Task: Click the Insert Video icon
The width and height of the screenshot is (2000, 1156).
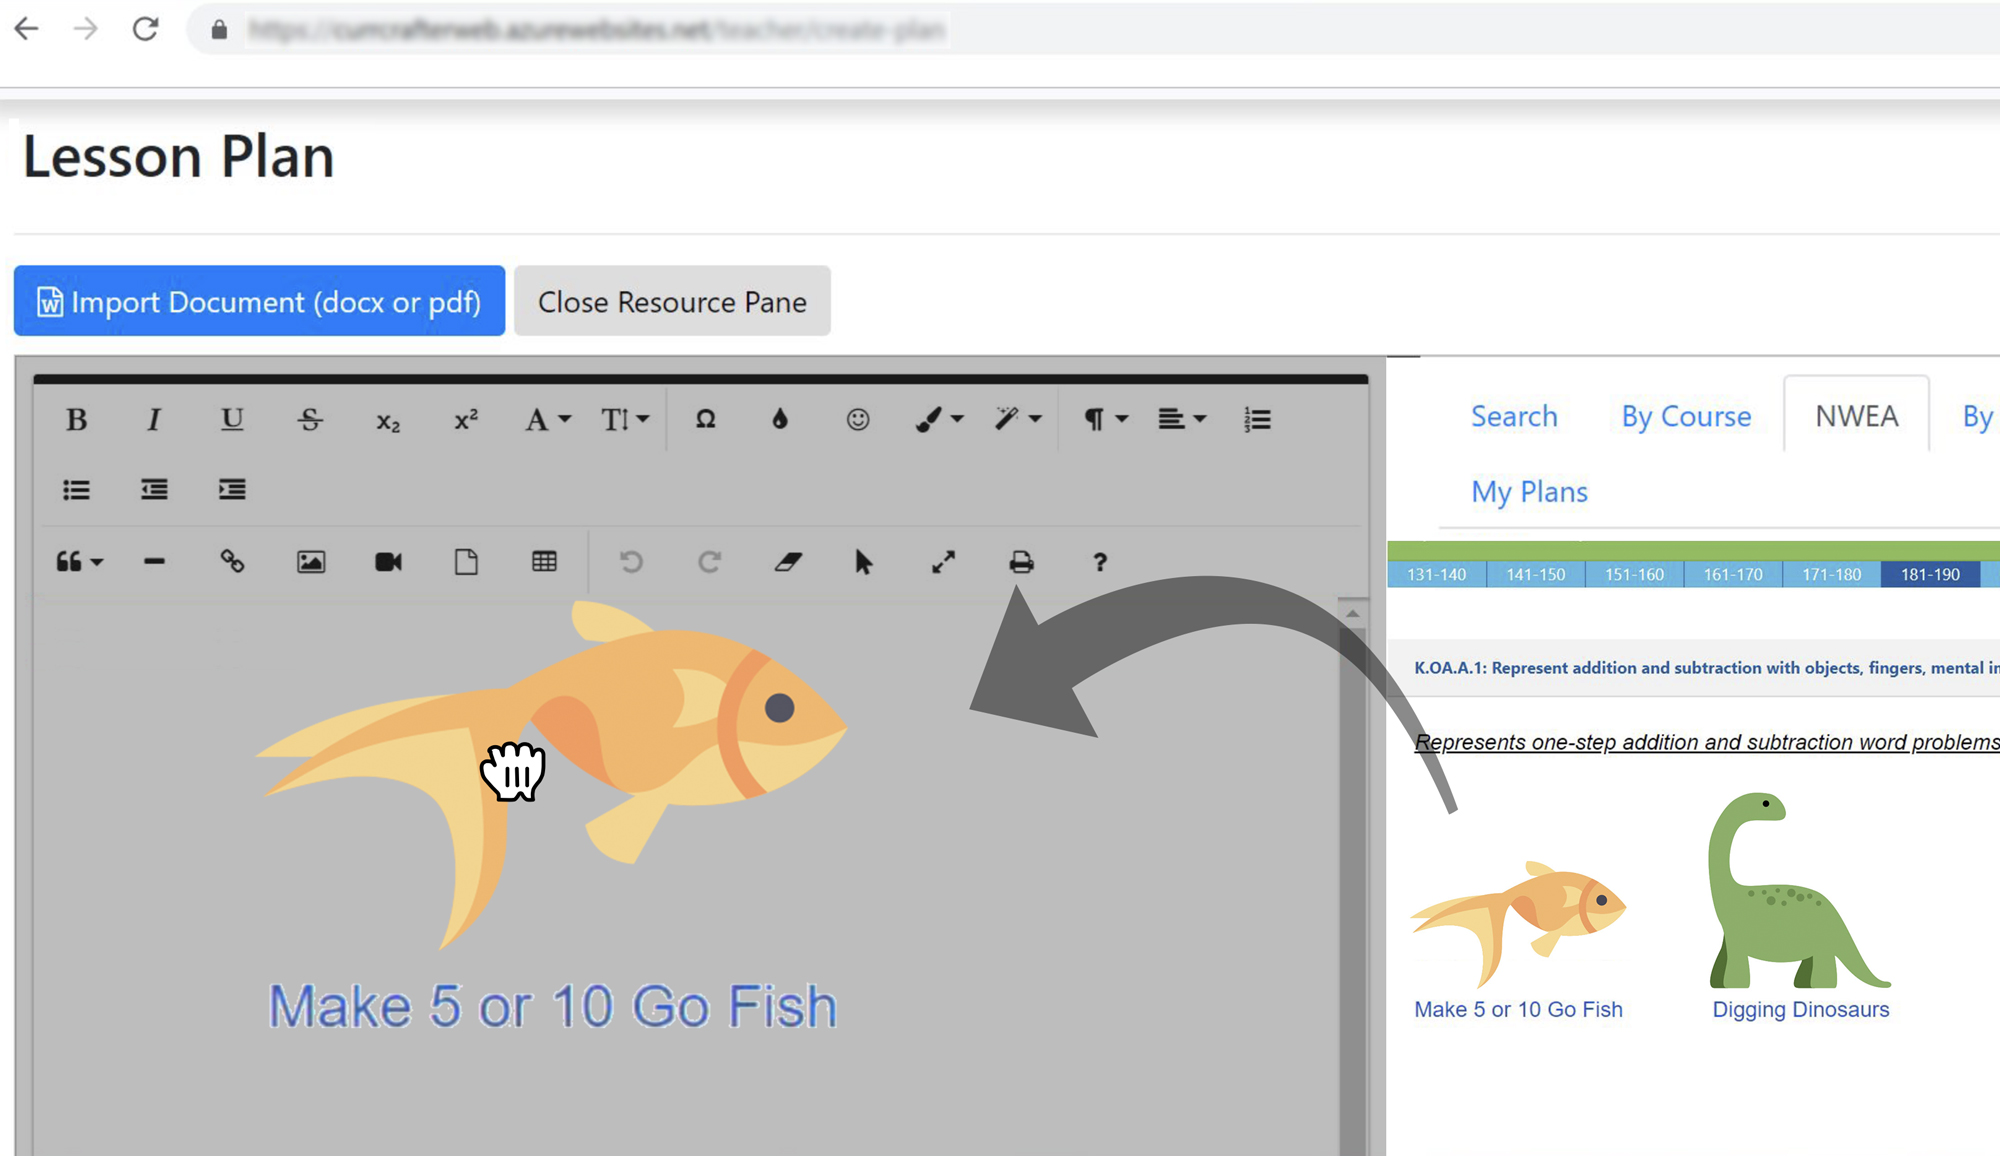Action: tap(388, 561)
